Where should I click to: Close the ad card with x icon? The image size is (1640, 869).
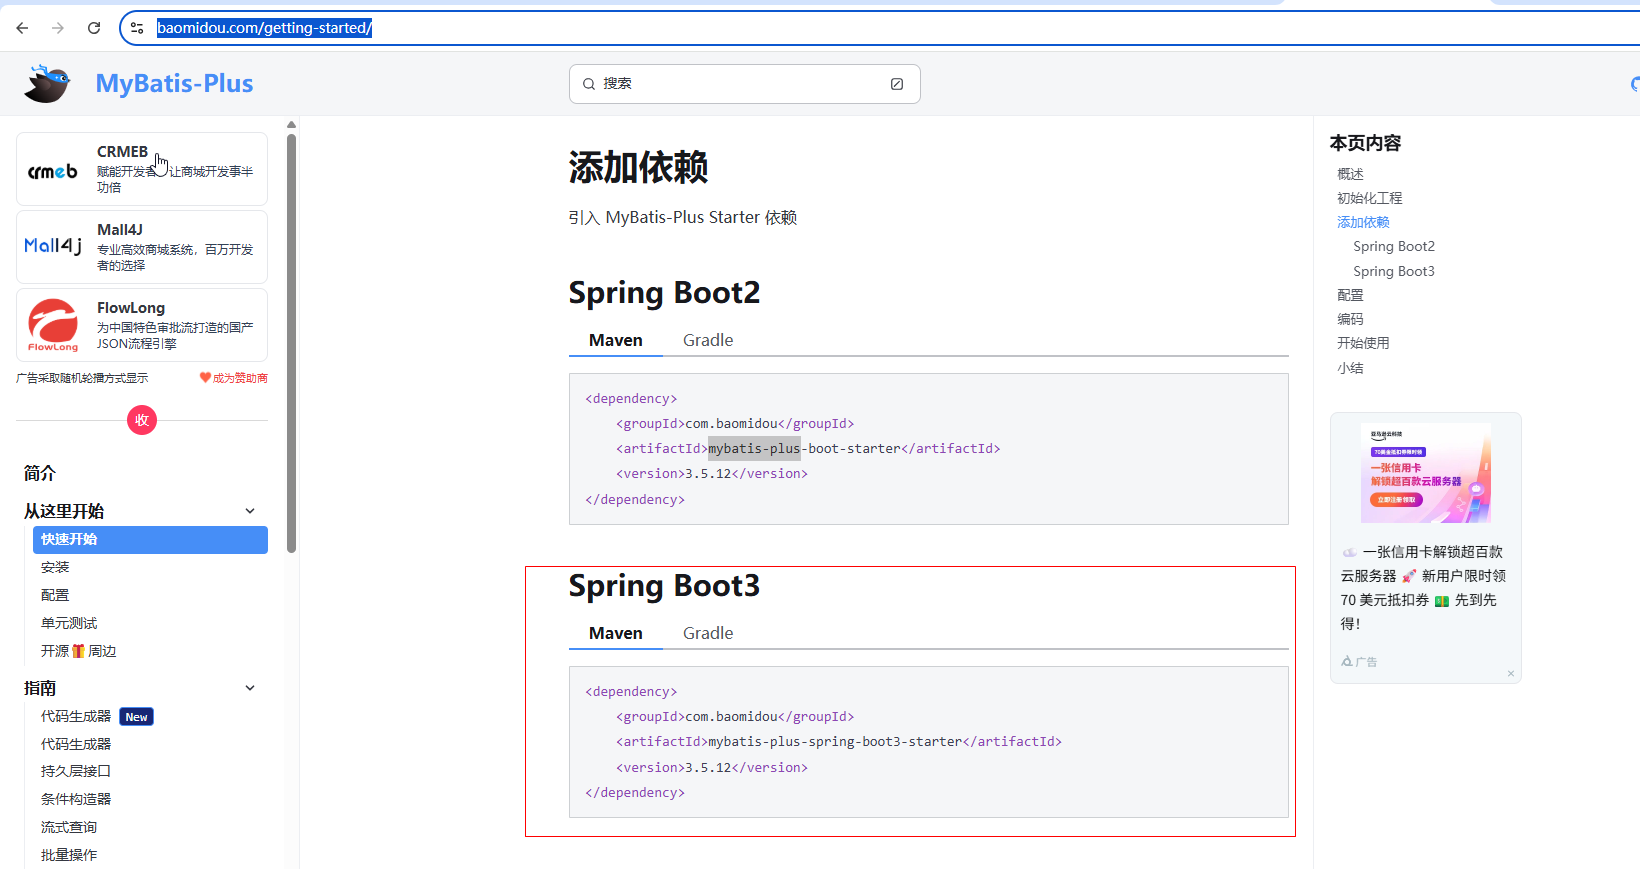coord(1511,673)
